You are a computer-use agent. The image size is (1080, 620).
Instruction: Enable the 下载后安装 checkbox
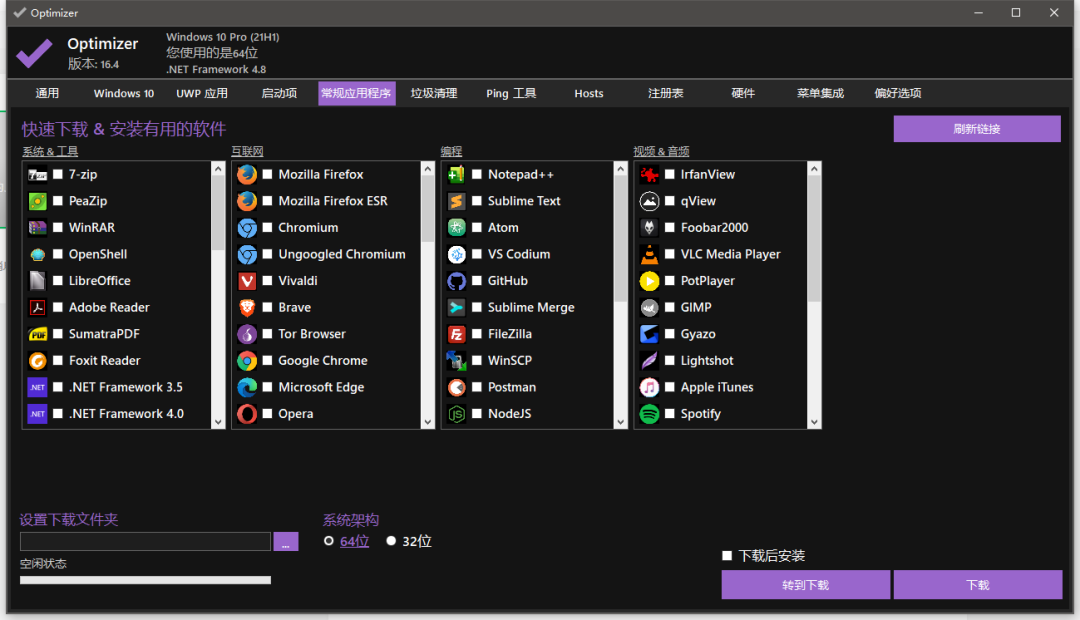tap(727, 555)
